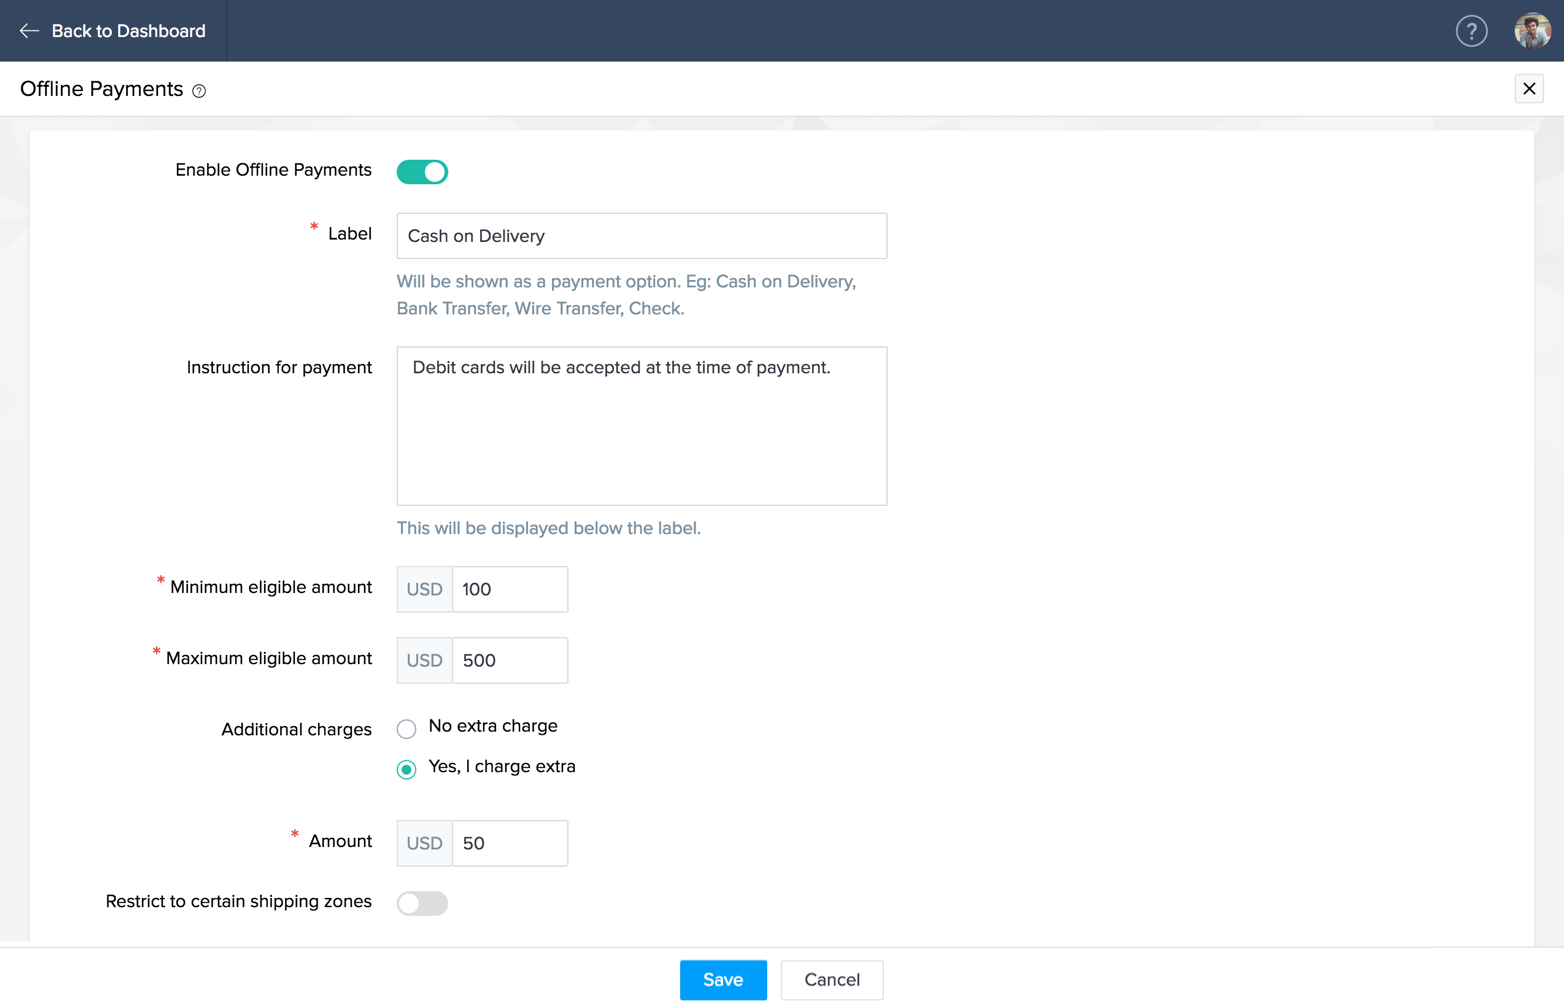Select Yes, I charge extra option
This screenshot has height=1008, width=1564.
point(406,769)
